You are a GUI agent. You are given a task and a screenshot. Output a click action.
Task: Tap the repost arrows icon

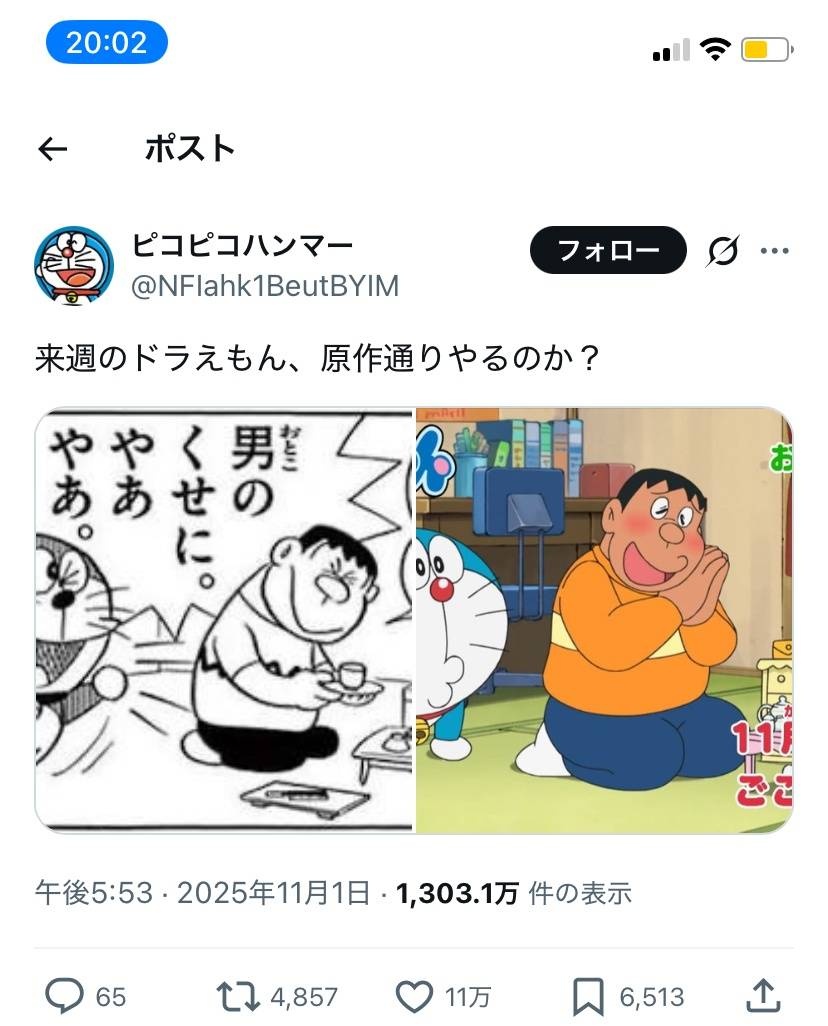coord(238,997)
